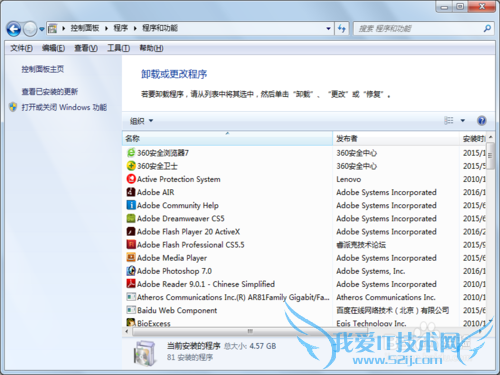
Task: Go to 控制面板主页 link
Action: coord(43,69)
